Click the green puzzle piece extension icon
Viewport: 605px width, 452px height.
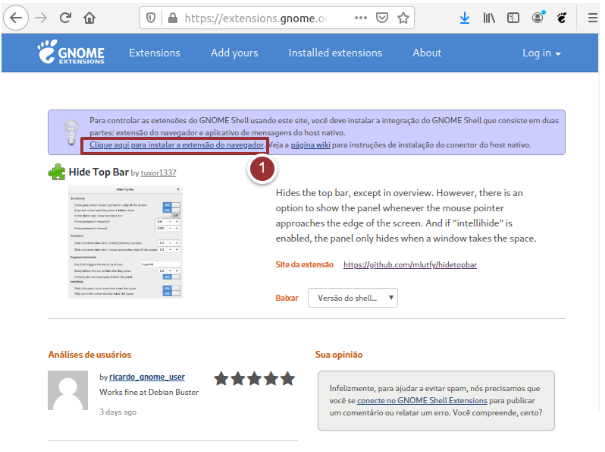(57, 172)
